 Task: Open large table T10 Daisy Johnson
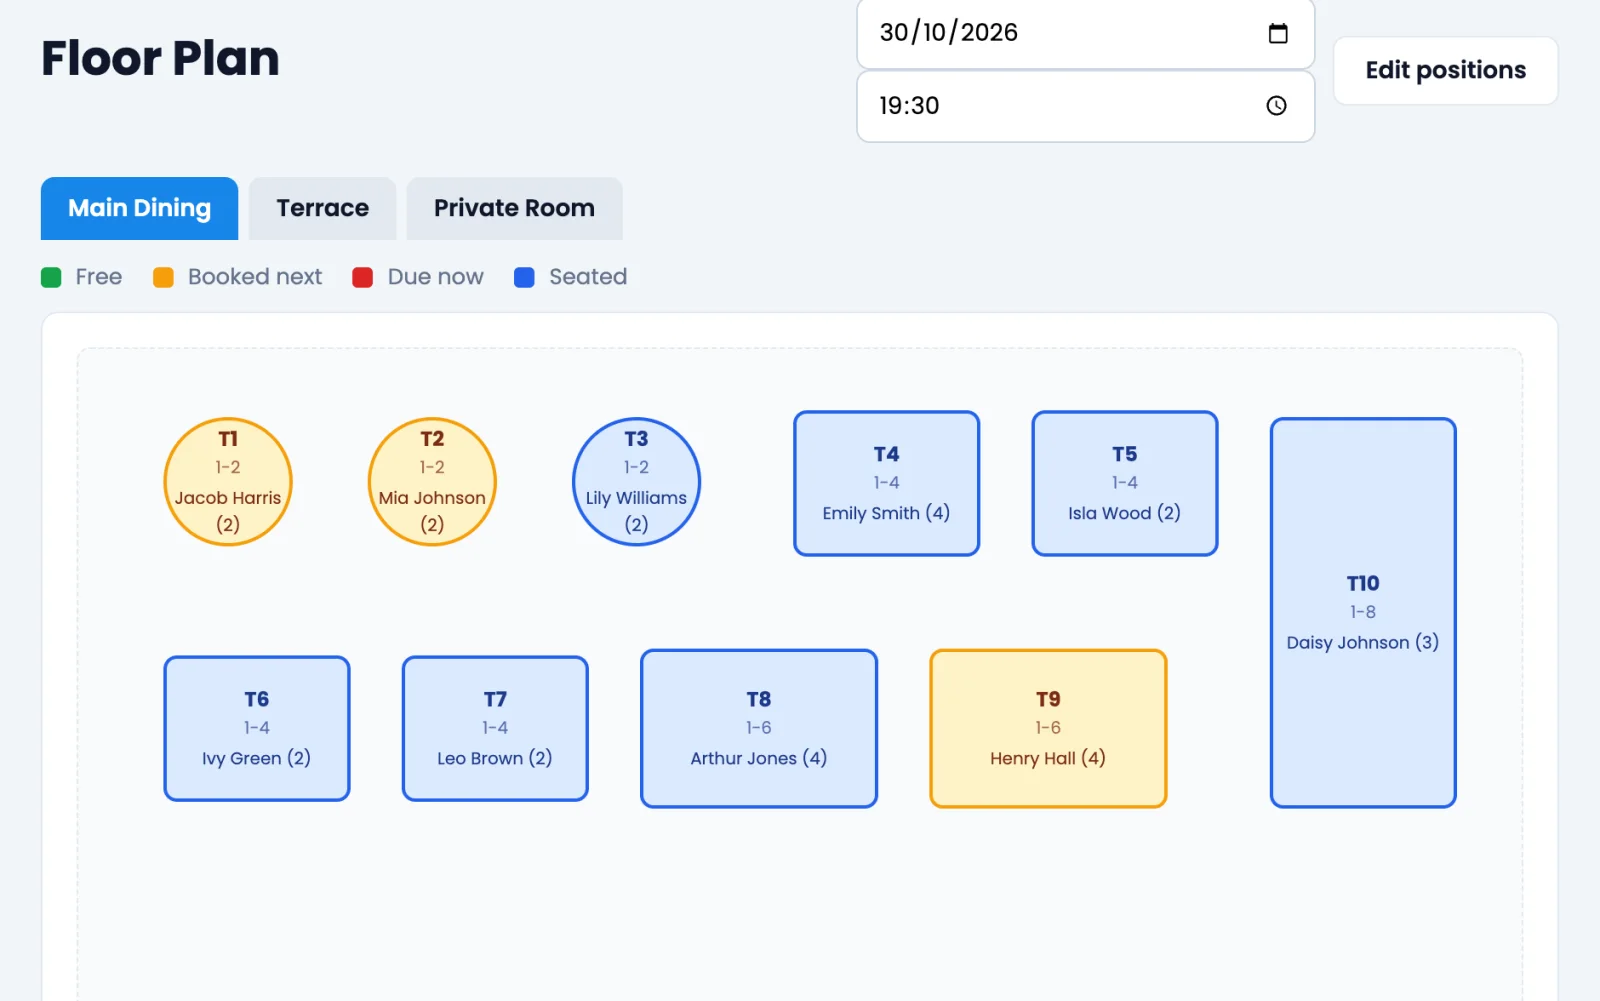click(x=1363, y=612)
